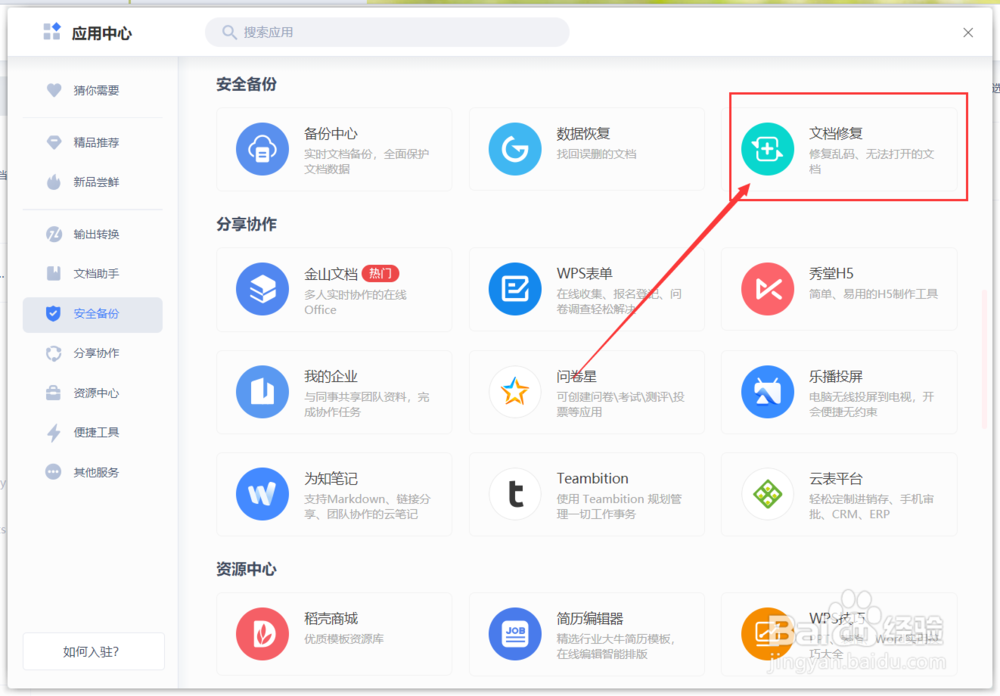Click the 热门 badge on 金山文档
This screenshot has width=1000, height=696.
coord(381,274)
